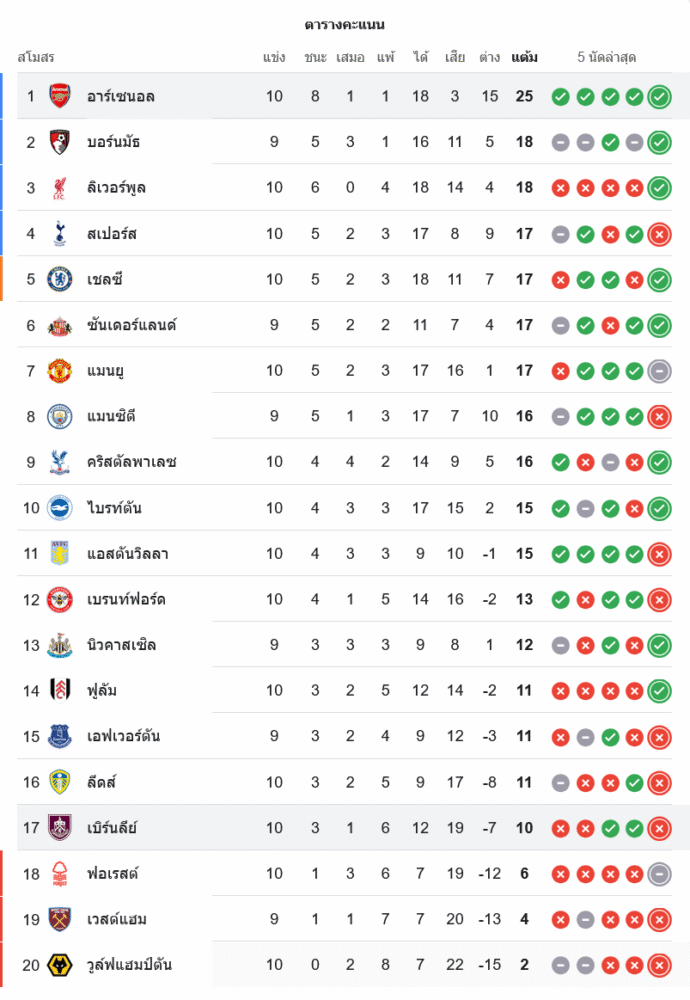Click the Chelsea club crest icon
The width and height of the screenshot is (690, 1000).
tap(60, 279)
